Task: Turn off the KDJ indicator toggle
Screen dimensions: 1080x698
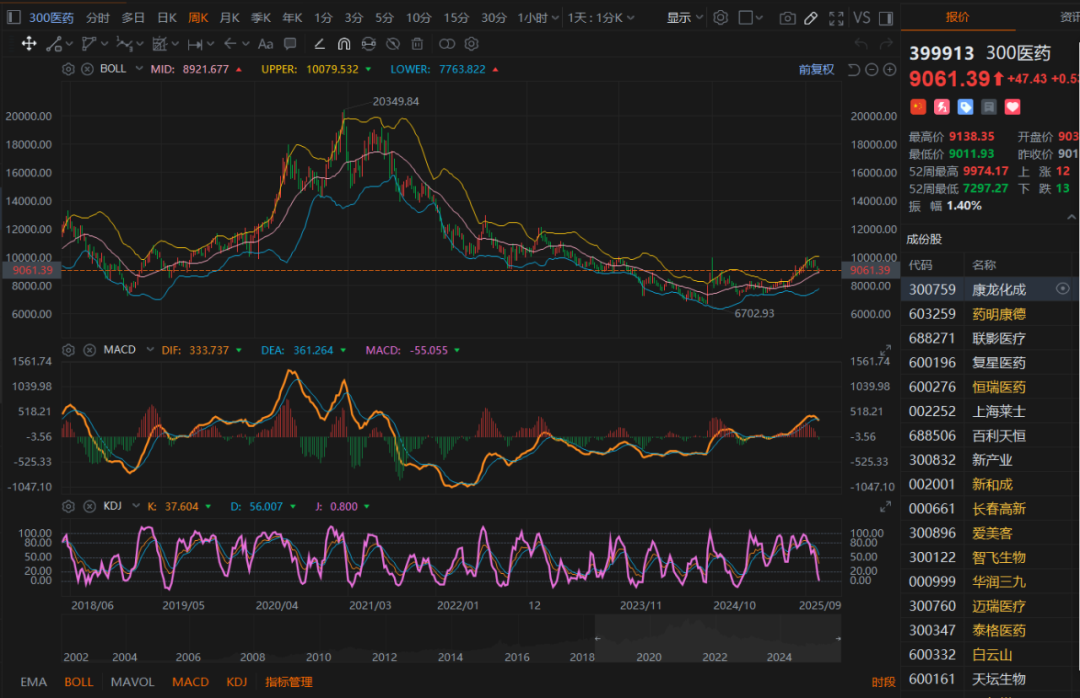Action: (x=236, y=682)
